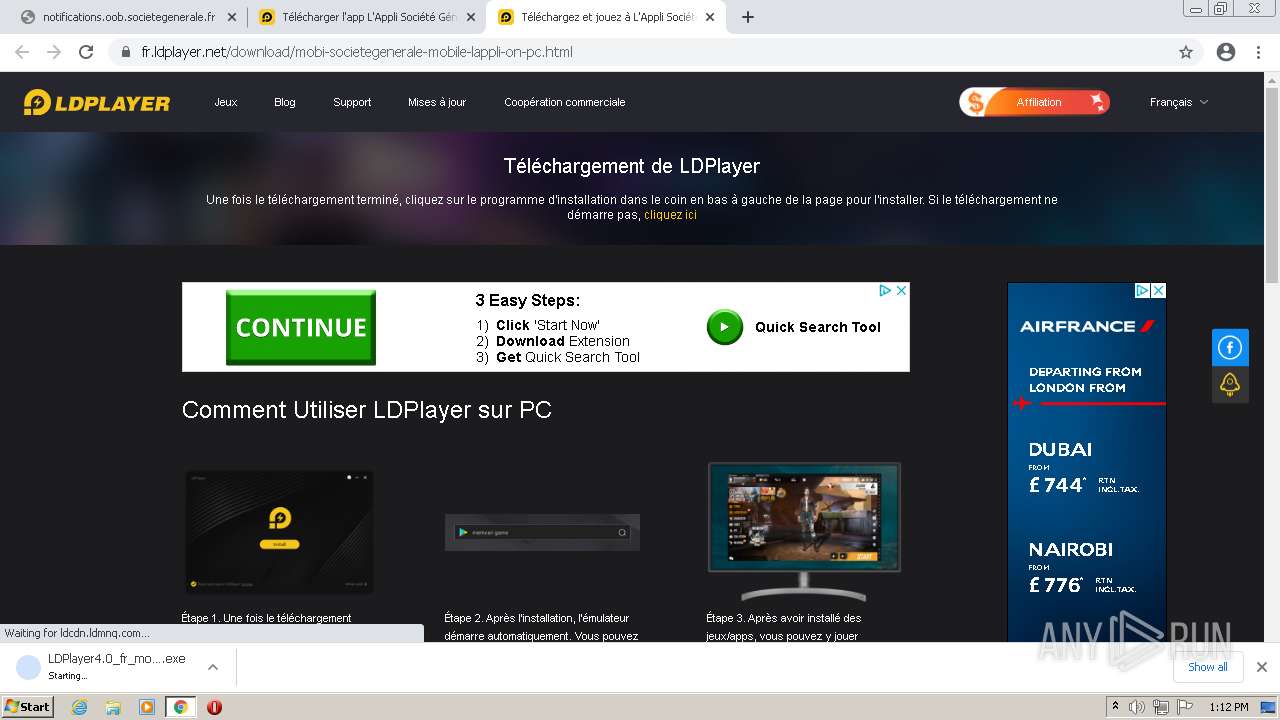Image resolution: width=1280 pixels, height=720 pixels.
Task: Click the 'Téléchargement de LDPlayer' heading
Action: (x=632, y=166)
